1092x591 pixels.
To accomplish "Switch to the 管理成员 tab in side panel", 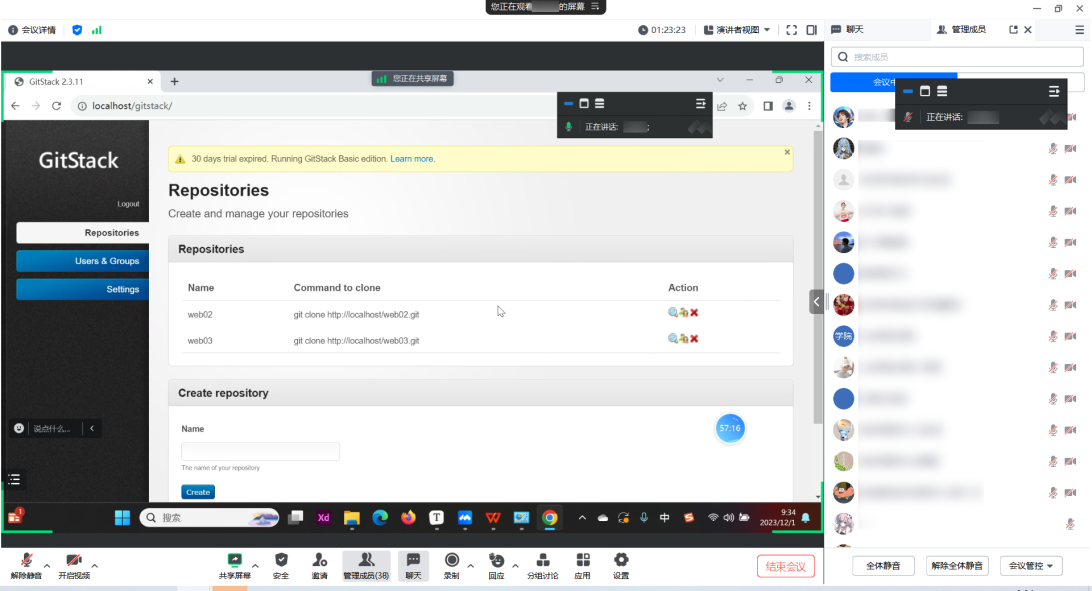I will 962,29.
